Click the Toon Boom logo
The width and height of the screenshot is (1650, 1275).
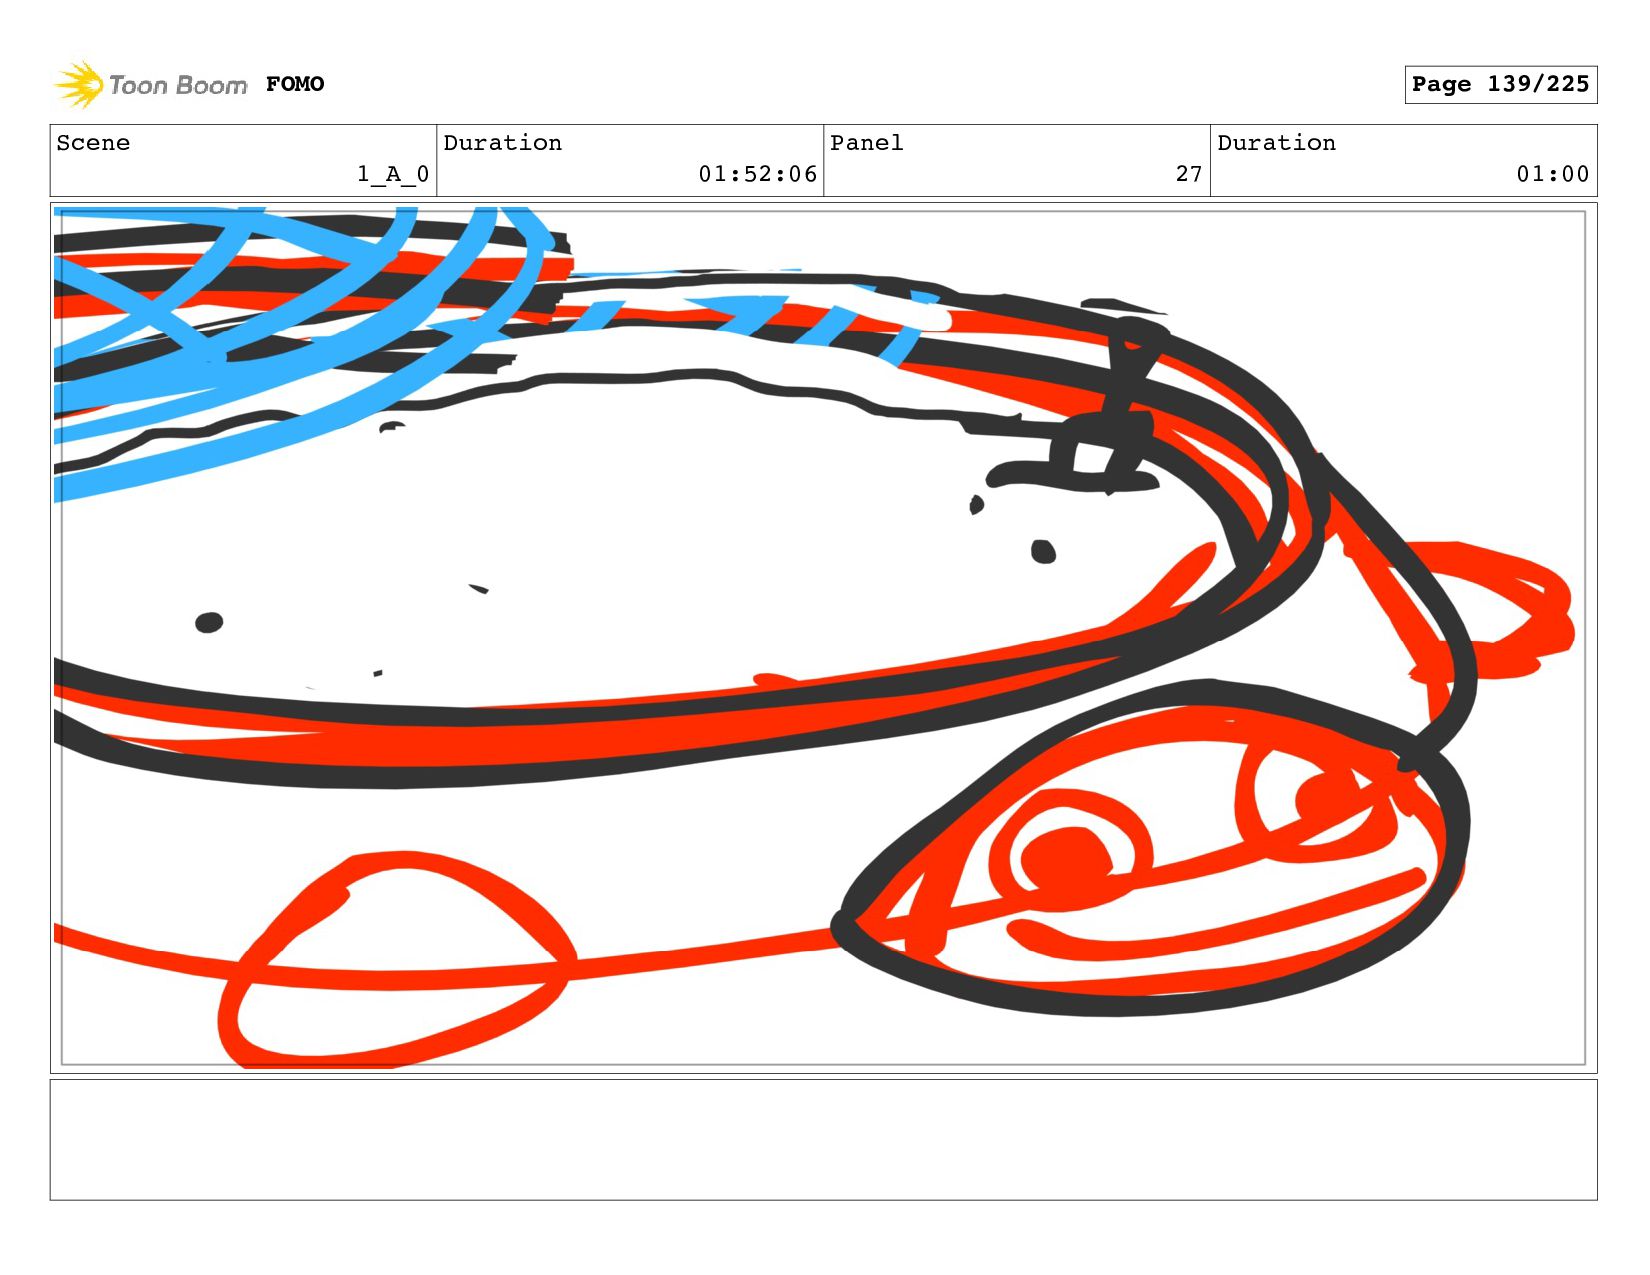150,85
